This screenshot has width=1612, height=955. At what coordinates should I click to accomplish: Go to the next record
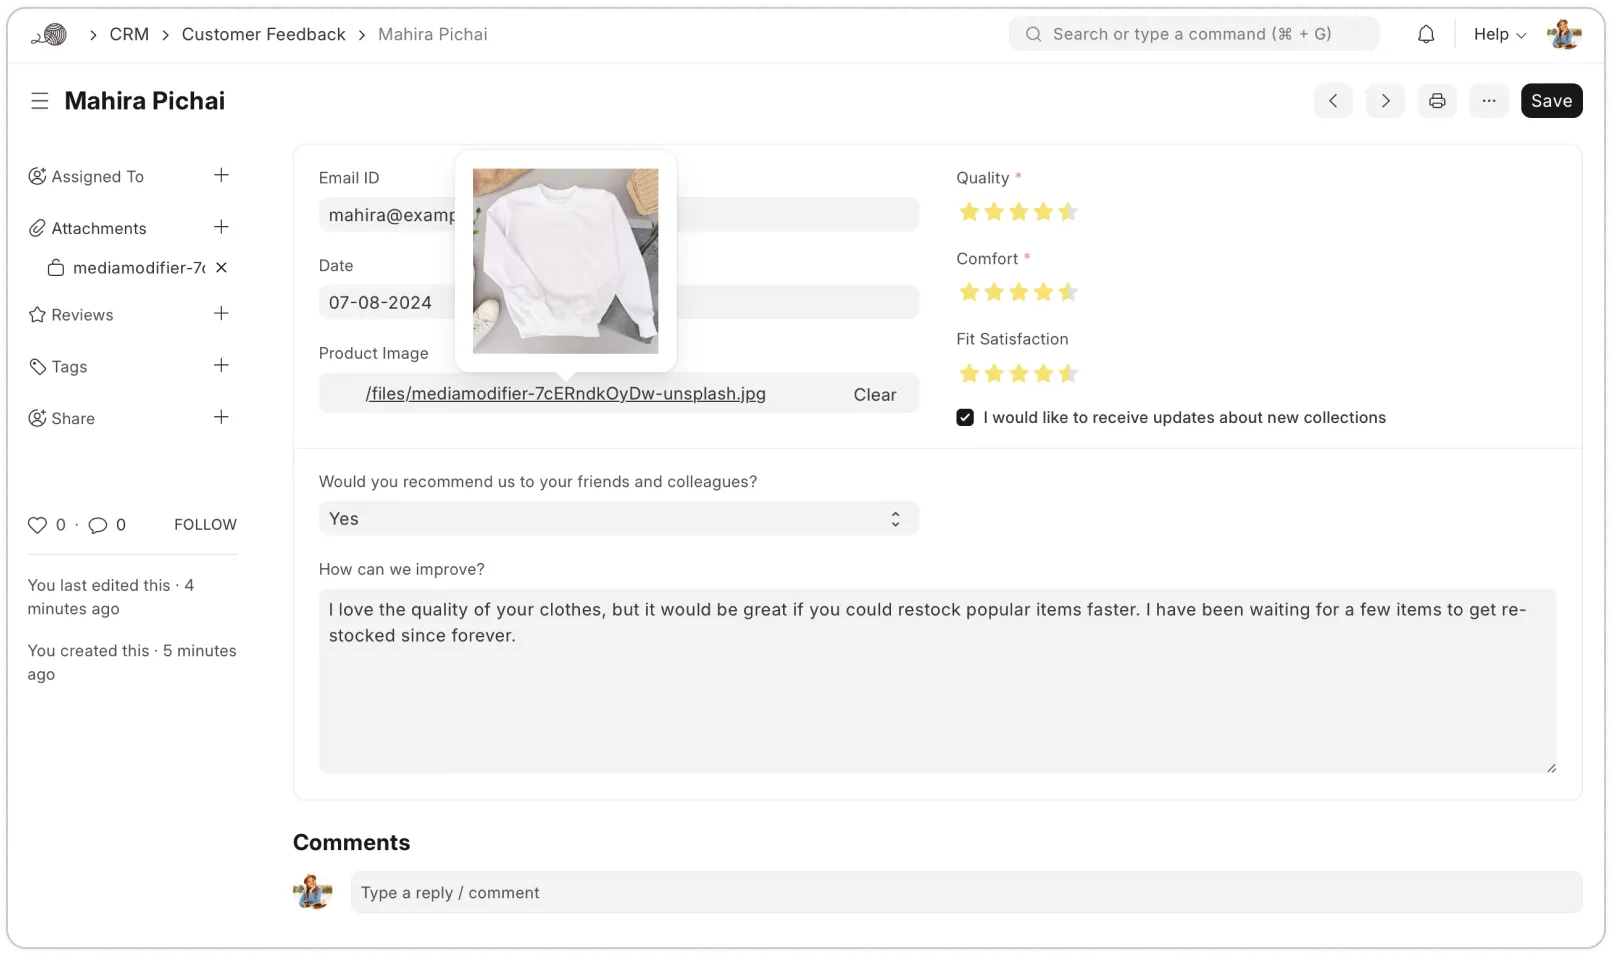[1385, 100]
